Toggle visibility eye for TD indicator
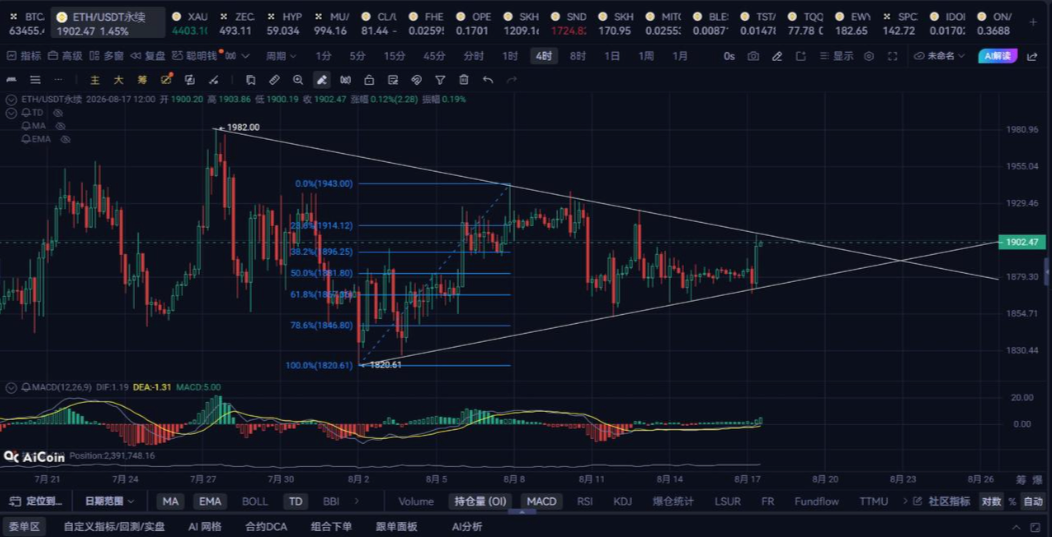This screenshot has height=537, width=1052. click(58, 113)
